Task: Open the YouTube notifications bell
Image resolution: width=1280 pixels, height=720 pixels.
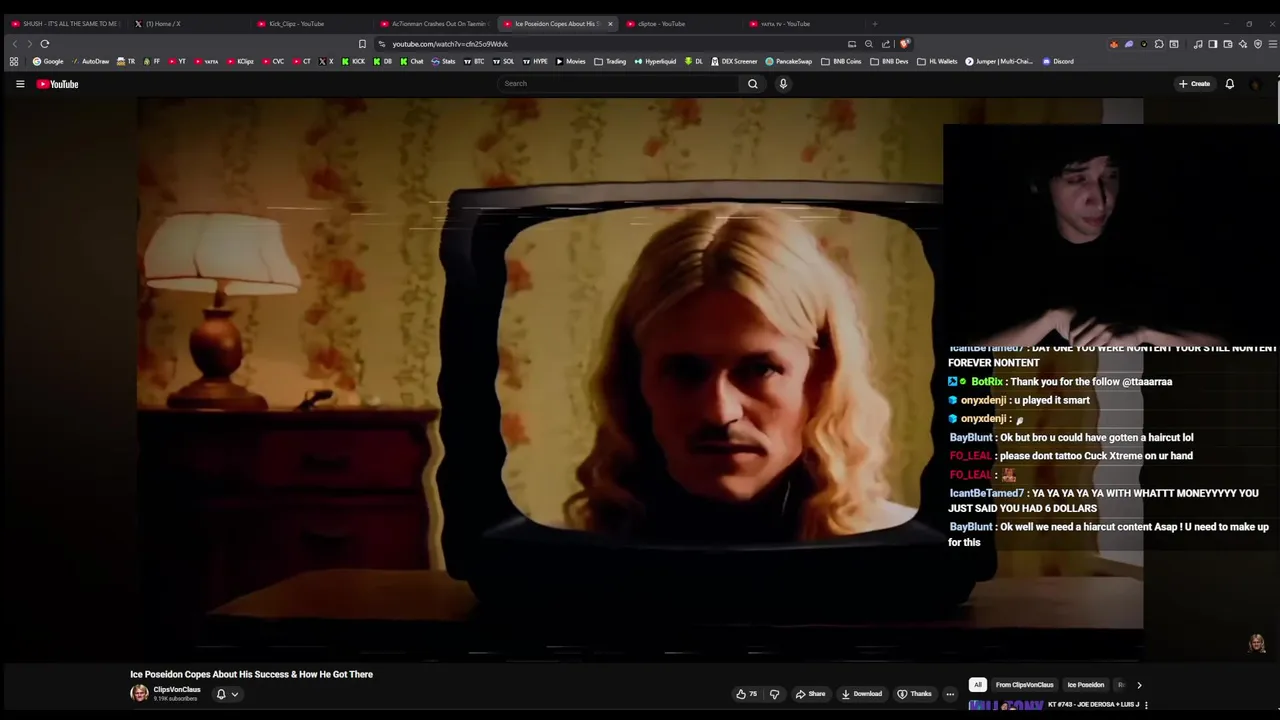Action: click(x=1230, y=84)
